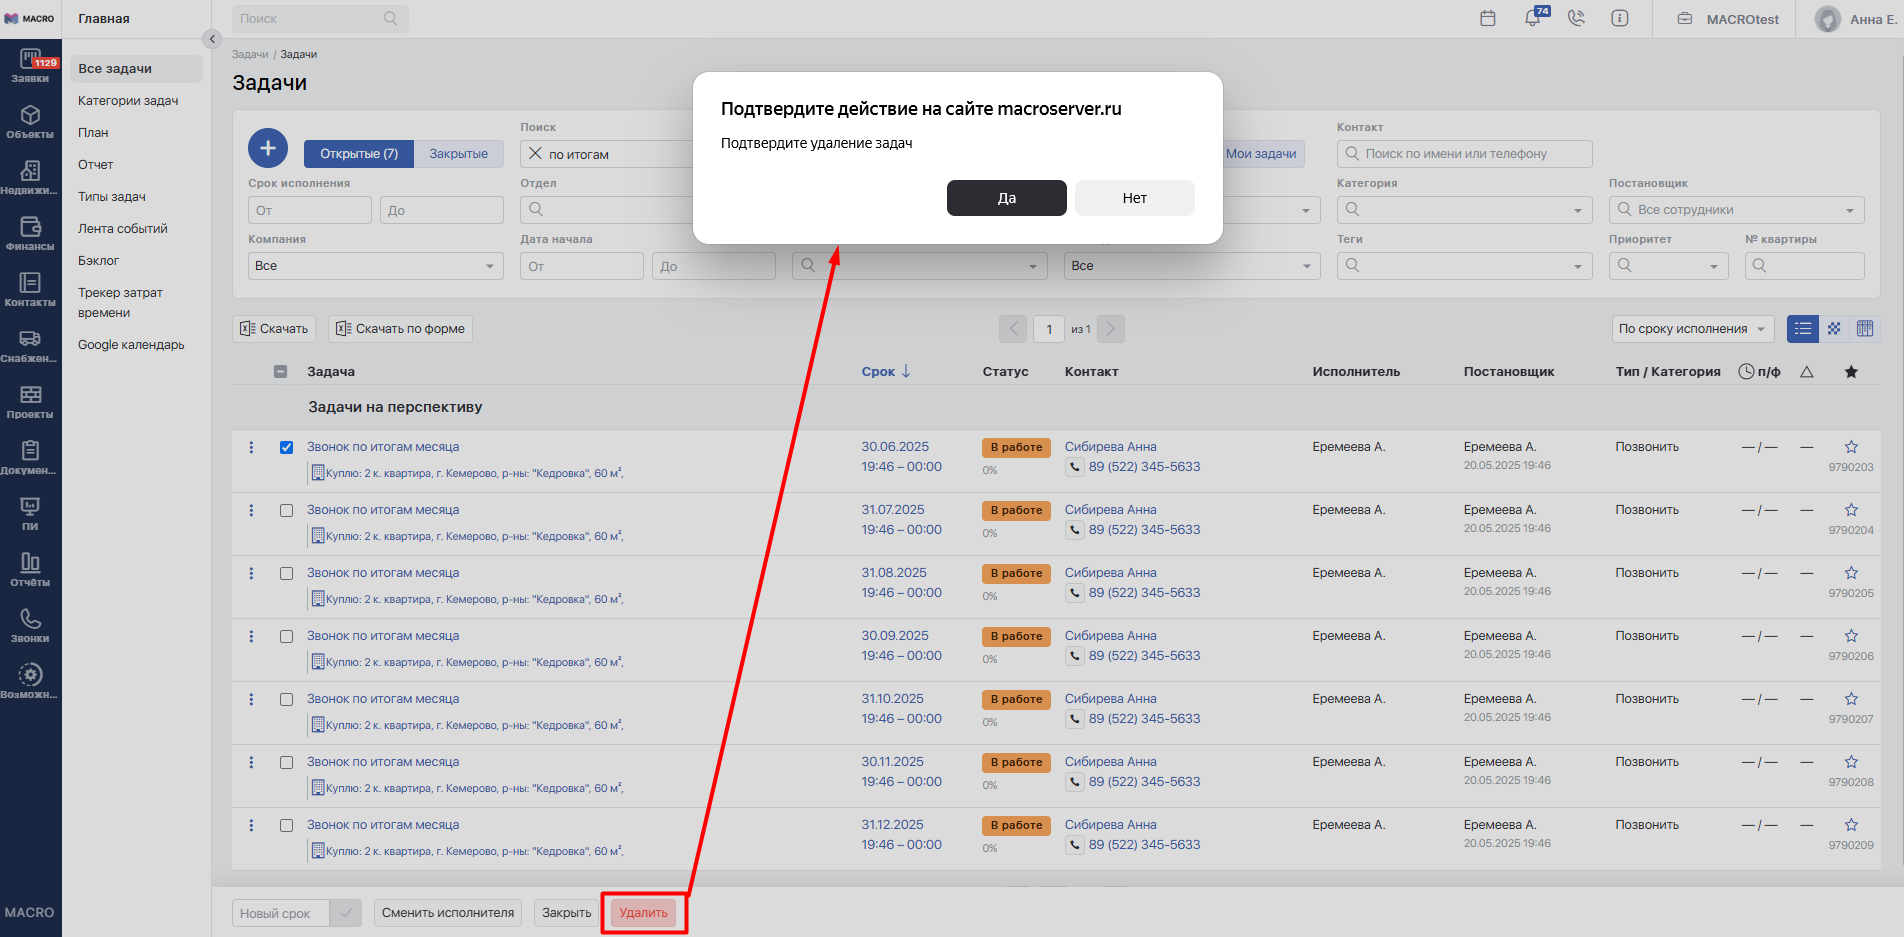Click the contact search input field
The image size is (1904, 937).
[x=1465, y=154]
